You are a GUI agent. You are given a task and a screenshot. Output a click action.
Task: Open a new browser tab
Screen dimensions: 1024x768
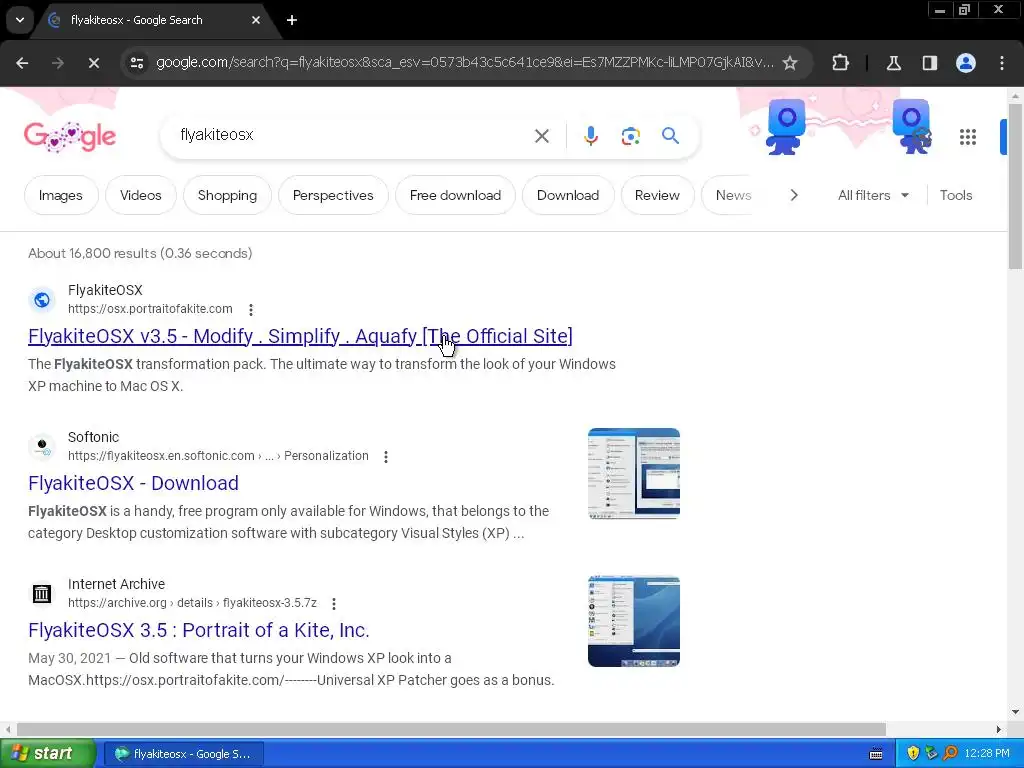pyautogui.click(x=292, y=20)
